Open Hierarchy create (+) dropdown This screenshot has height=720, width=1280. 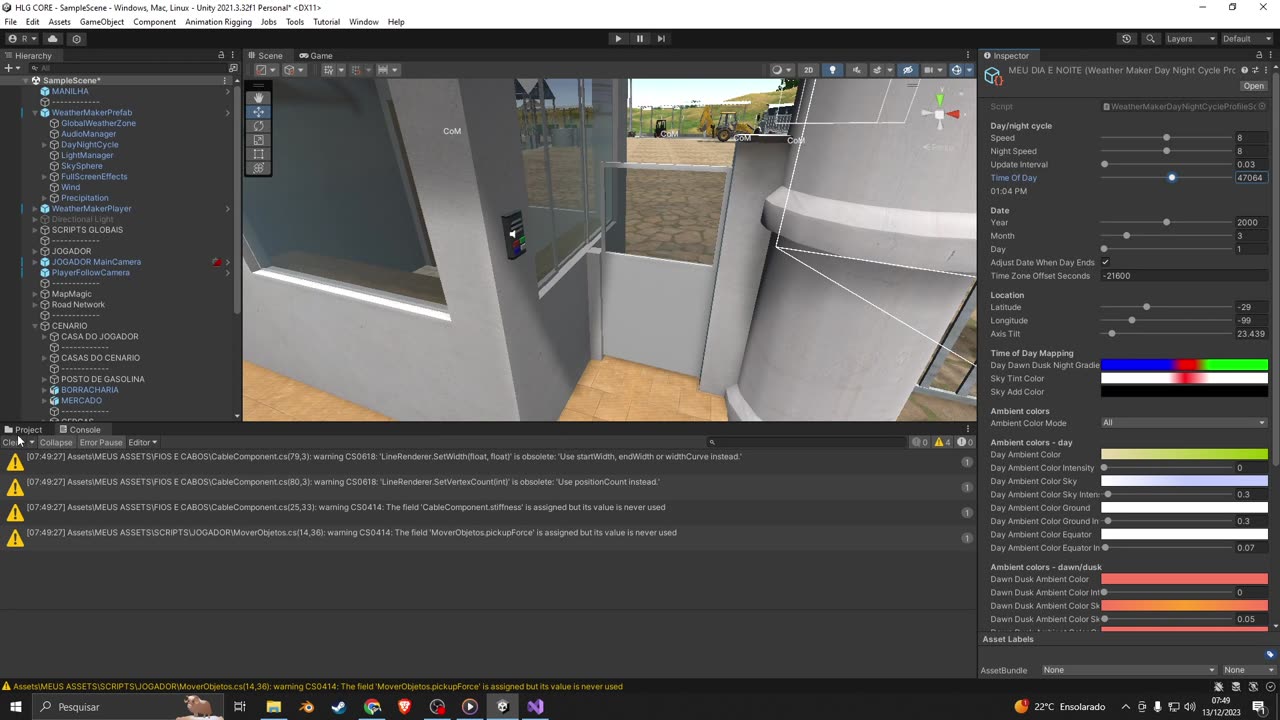click(x=10, y=68)
